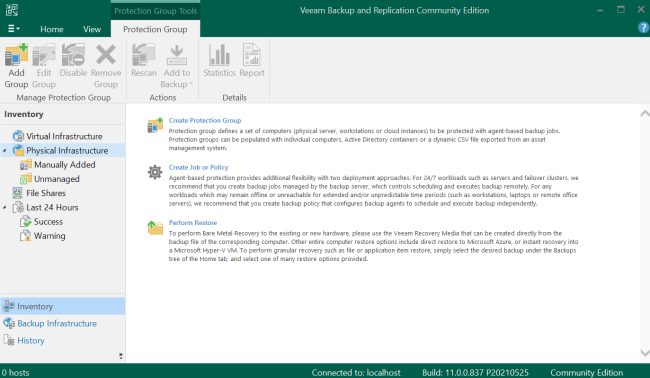Click the Protection Group Tools contextual tab
Screen dimensions: 650x378
tap(155, 11)
